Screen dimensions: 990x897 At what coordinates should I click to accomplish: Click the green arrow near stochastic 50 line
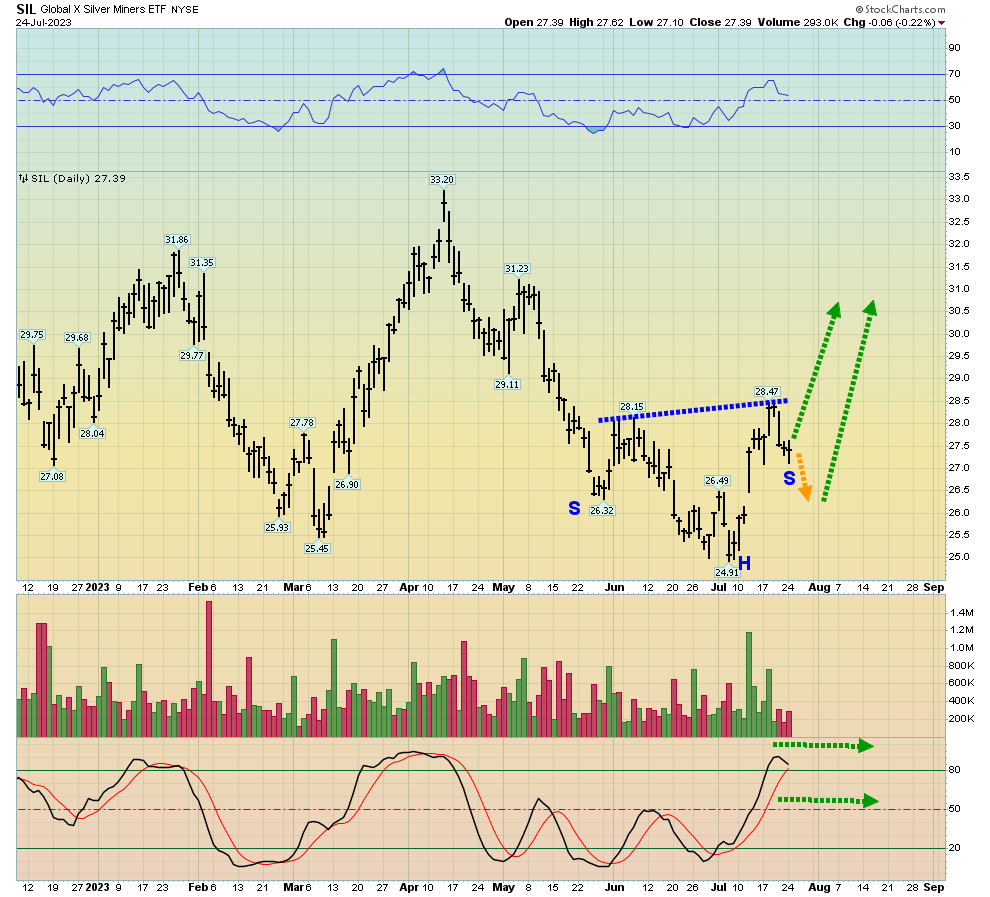click(x=828, y=800)
